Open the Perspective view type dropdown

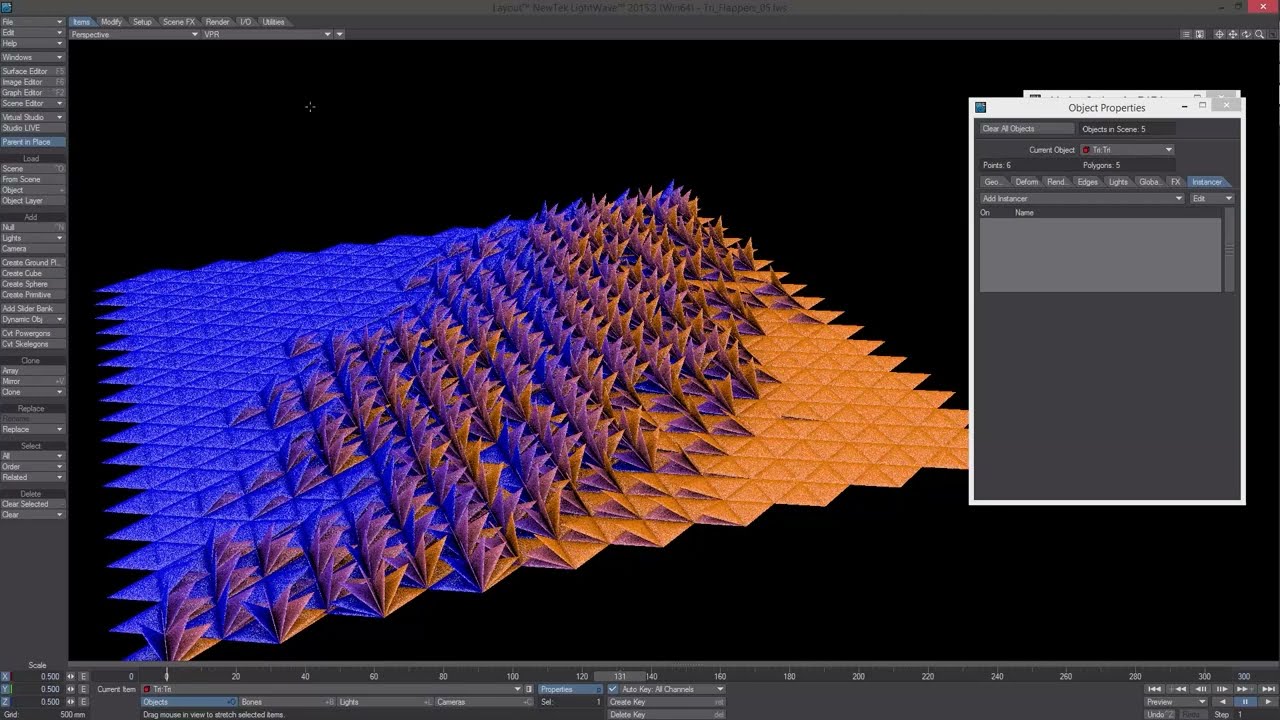(134, 34)
